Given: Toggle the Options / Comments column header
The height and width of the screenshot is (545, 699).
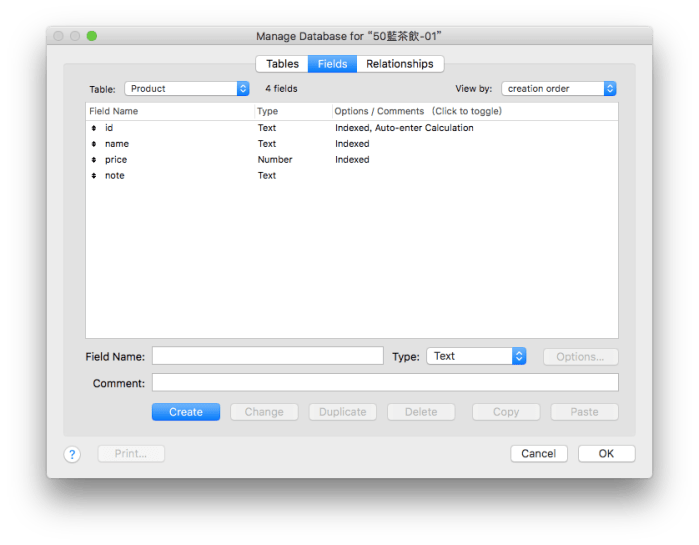Looking at the screenshot, I should click(x=418, y=111).
